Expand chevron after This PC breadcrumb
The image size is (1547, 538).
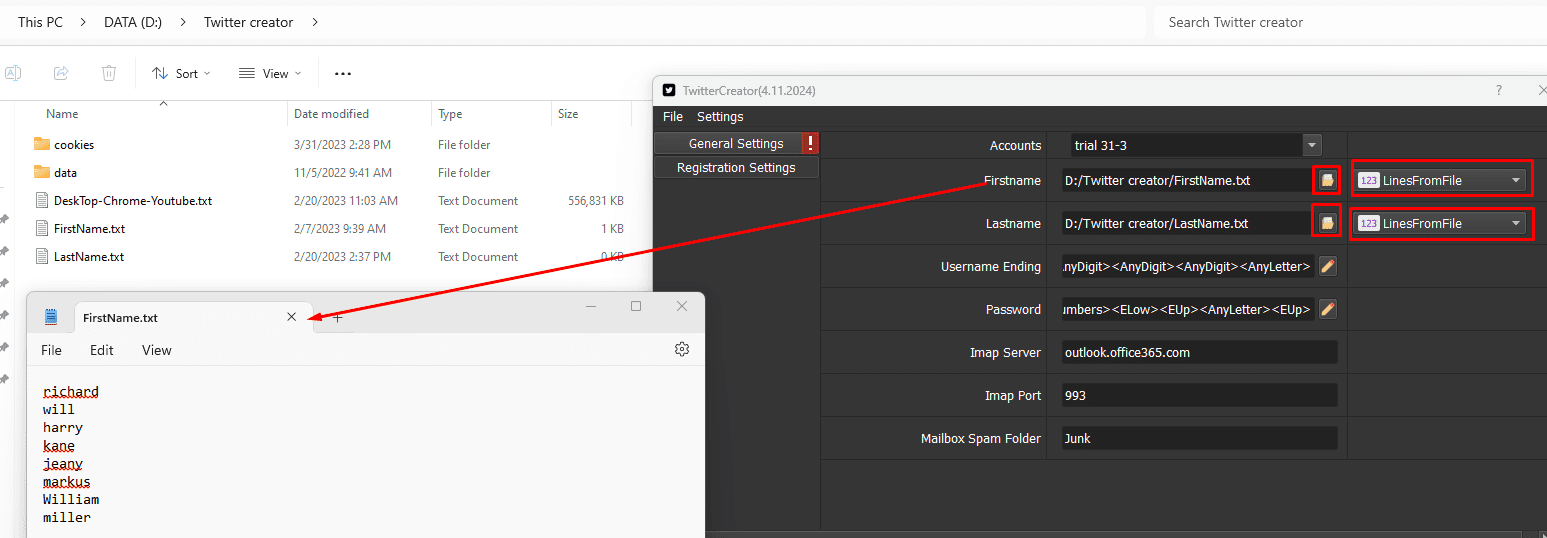pyautogui.click(x=84, y=22)
